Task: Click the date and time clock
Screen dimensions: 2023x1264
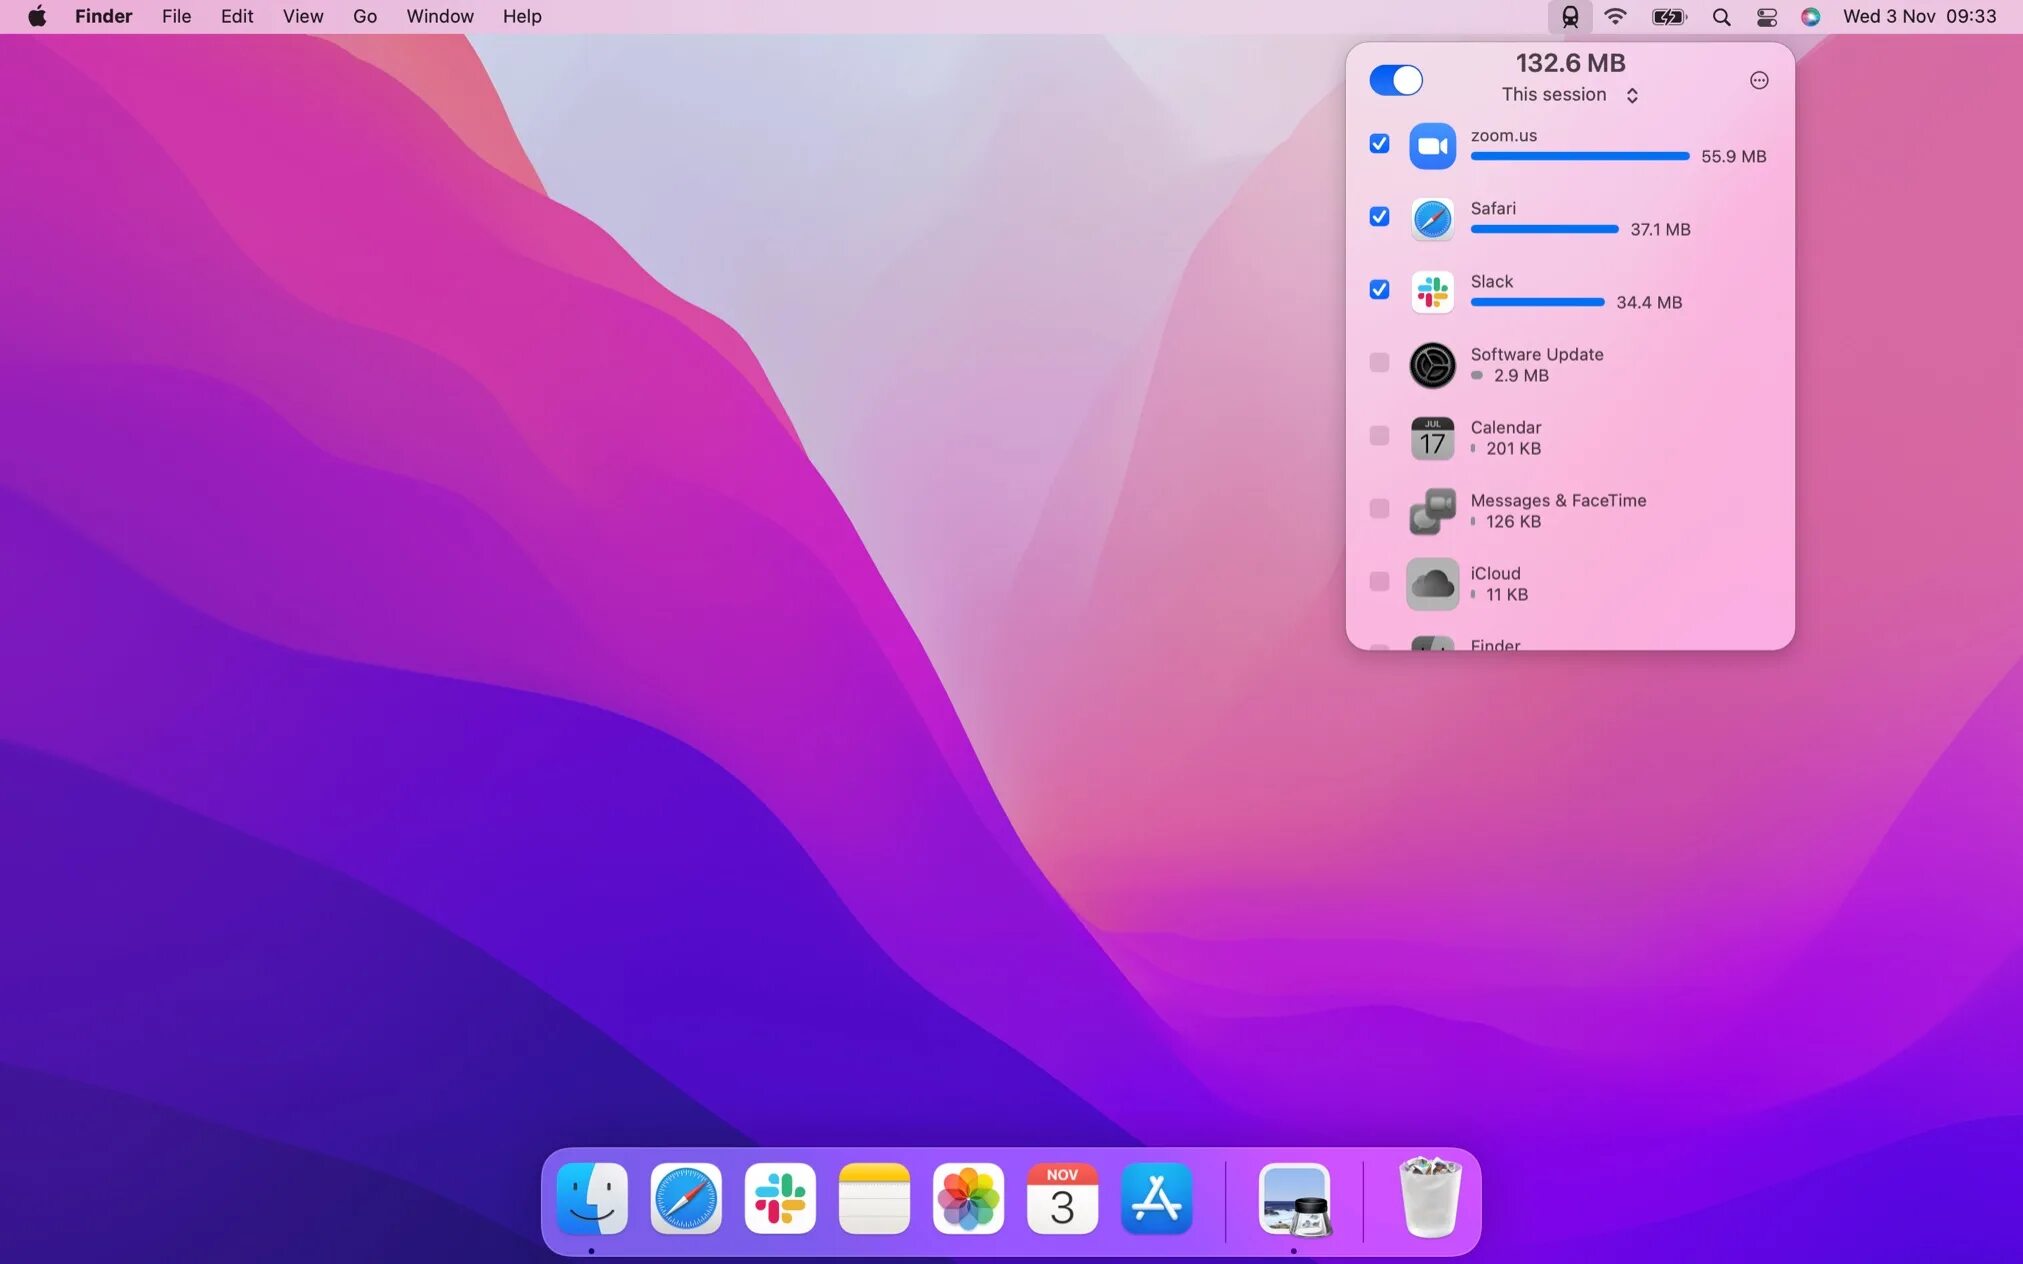Action: point(1918,17)
